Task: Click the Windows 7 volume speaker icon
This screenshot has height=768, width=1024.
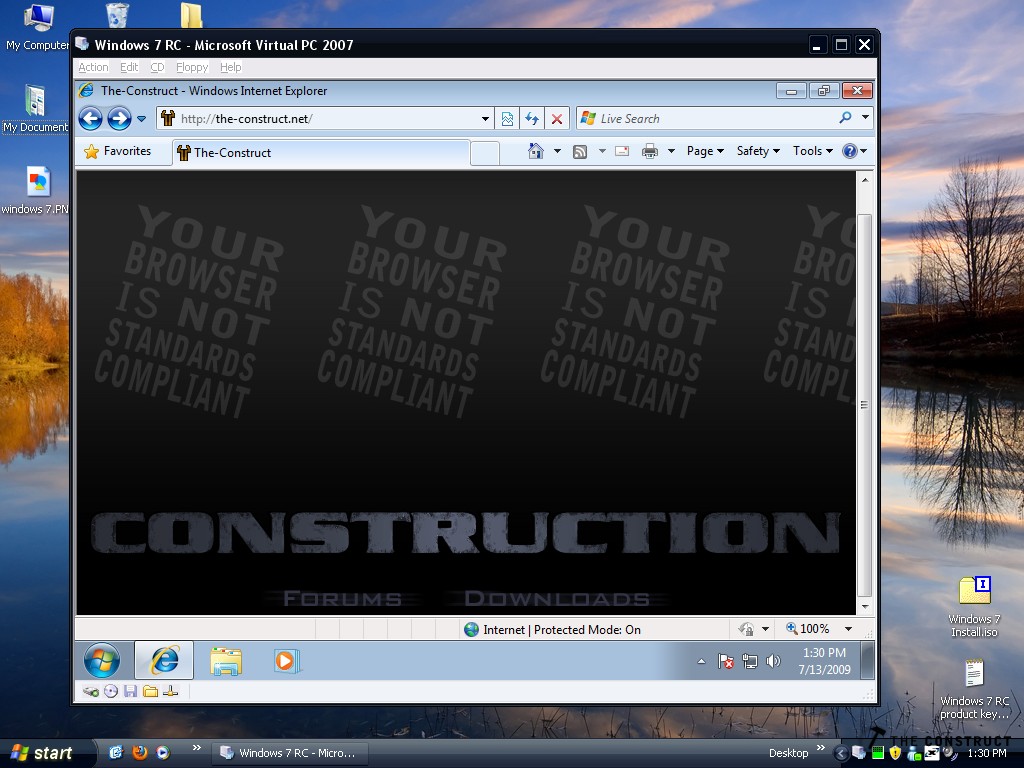Action: (773, 662)
